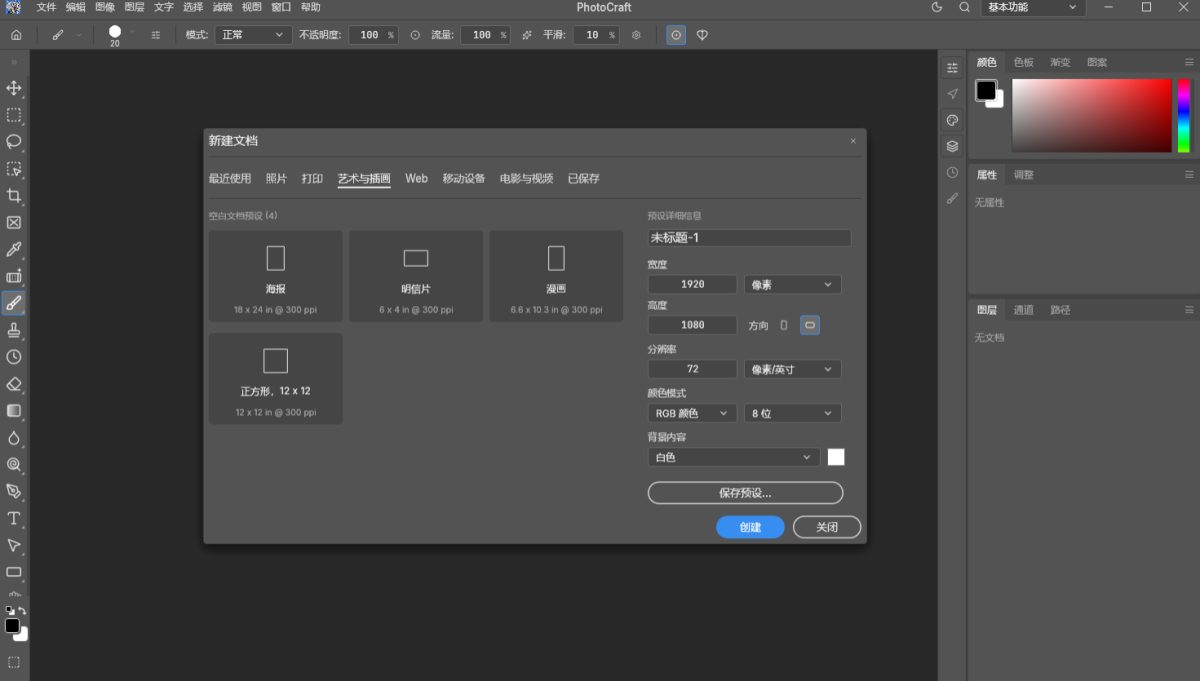Select the History Brush clock tool
1200x681 pixels.
point(14,357)
